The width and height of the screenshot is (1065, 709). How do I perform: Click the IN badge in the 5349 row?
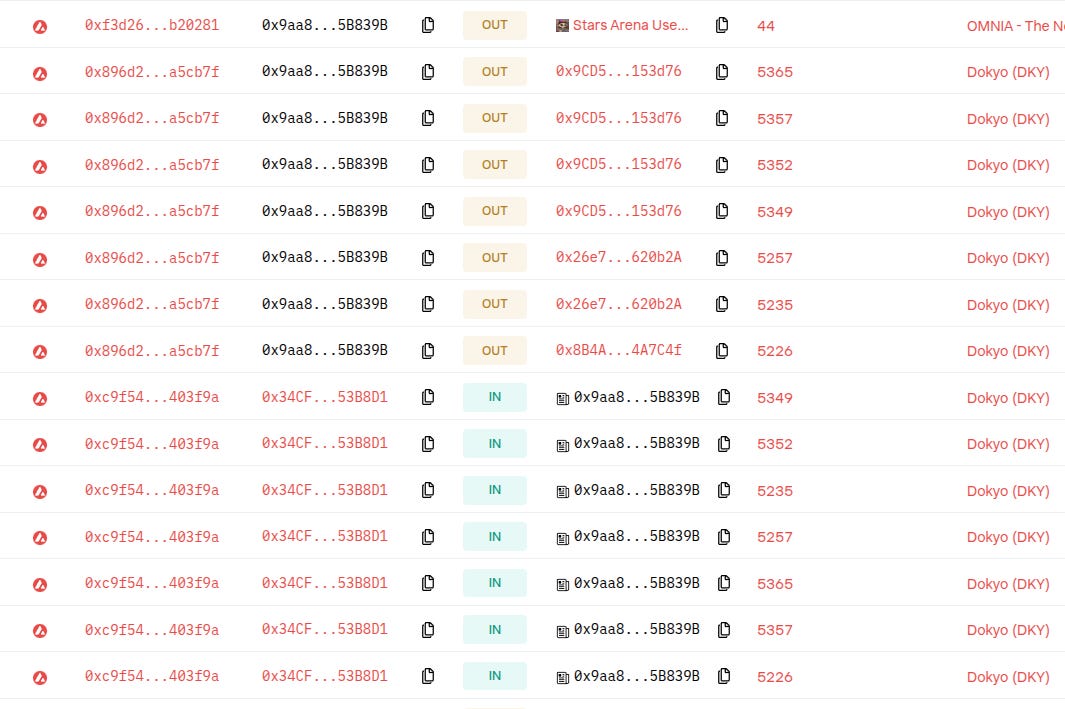pyautogui.click(x=494, y=397)
